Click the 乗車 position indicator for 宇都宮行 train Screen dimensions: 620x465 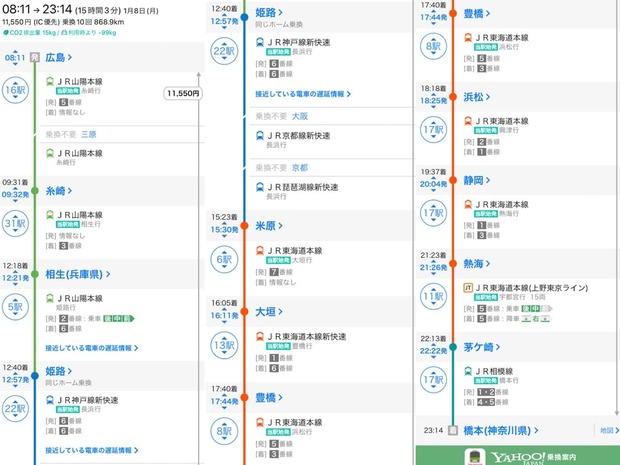(x=537, y=308)
